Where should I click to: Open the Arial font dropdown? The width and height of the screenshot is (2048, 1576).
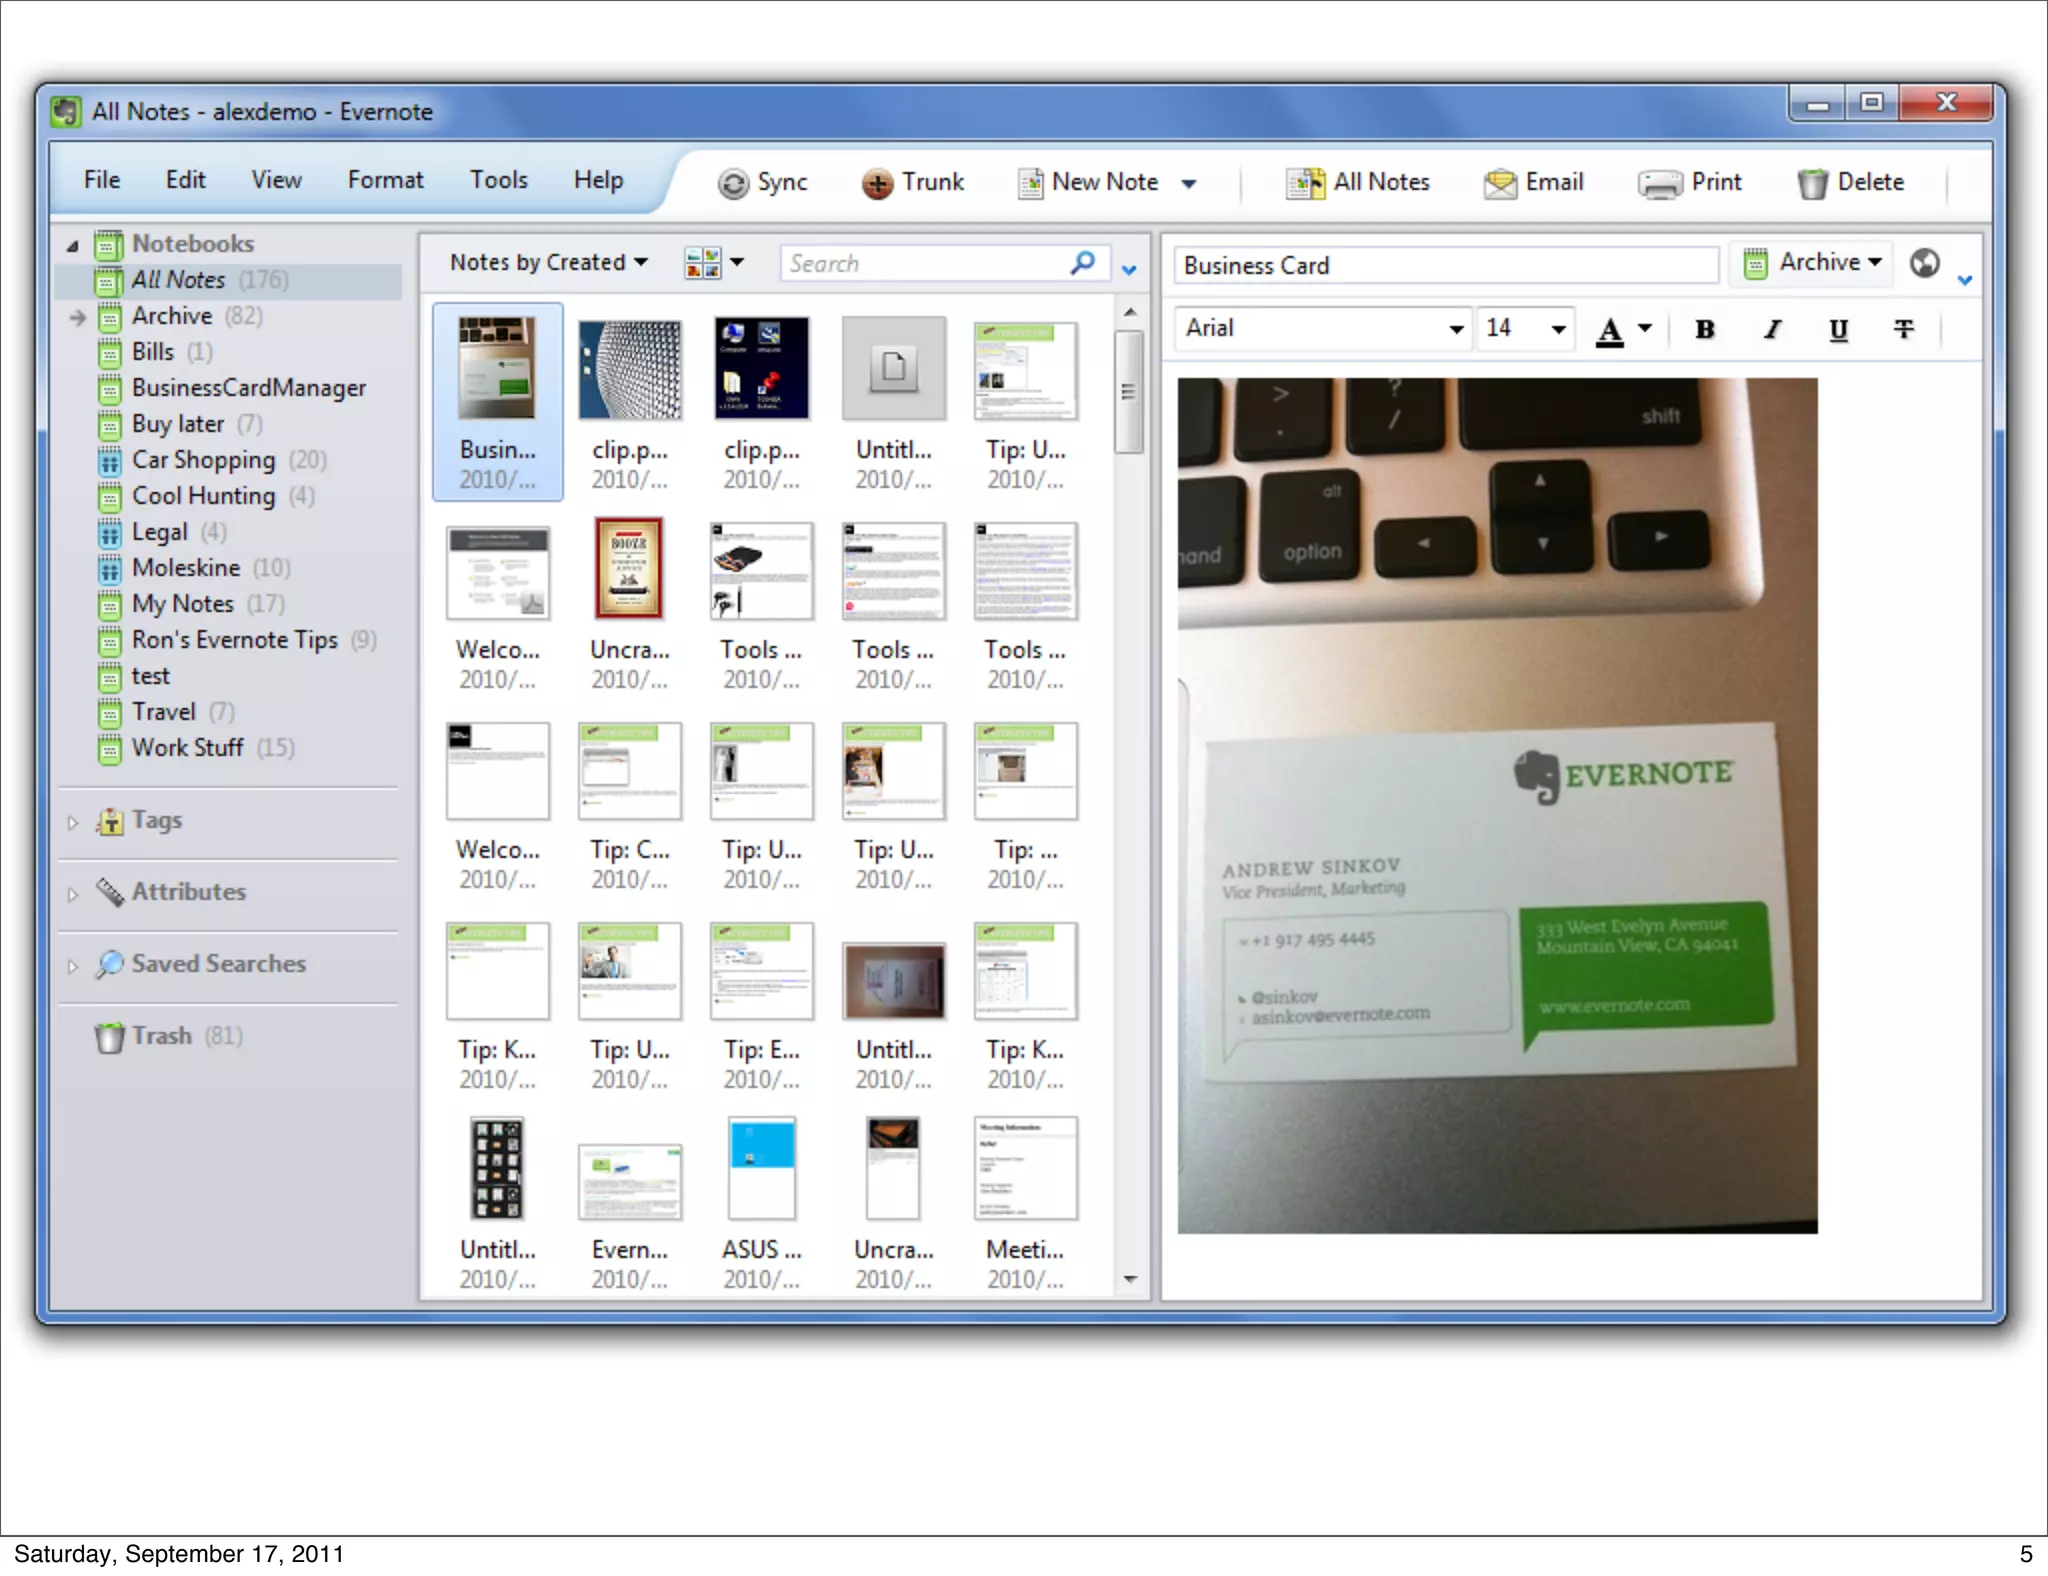click(1456, 329)
